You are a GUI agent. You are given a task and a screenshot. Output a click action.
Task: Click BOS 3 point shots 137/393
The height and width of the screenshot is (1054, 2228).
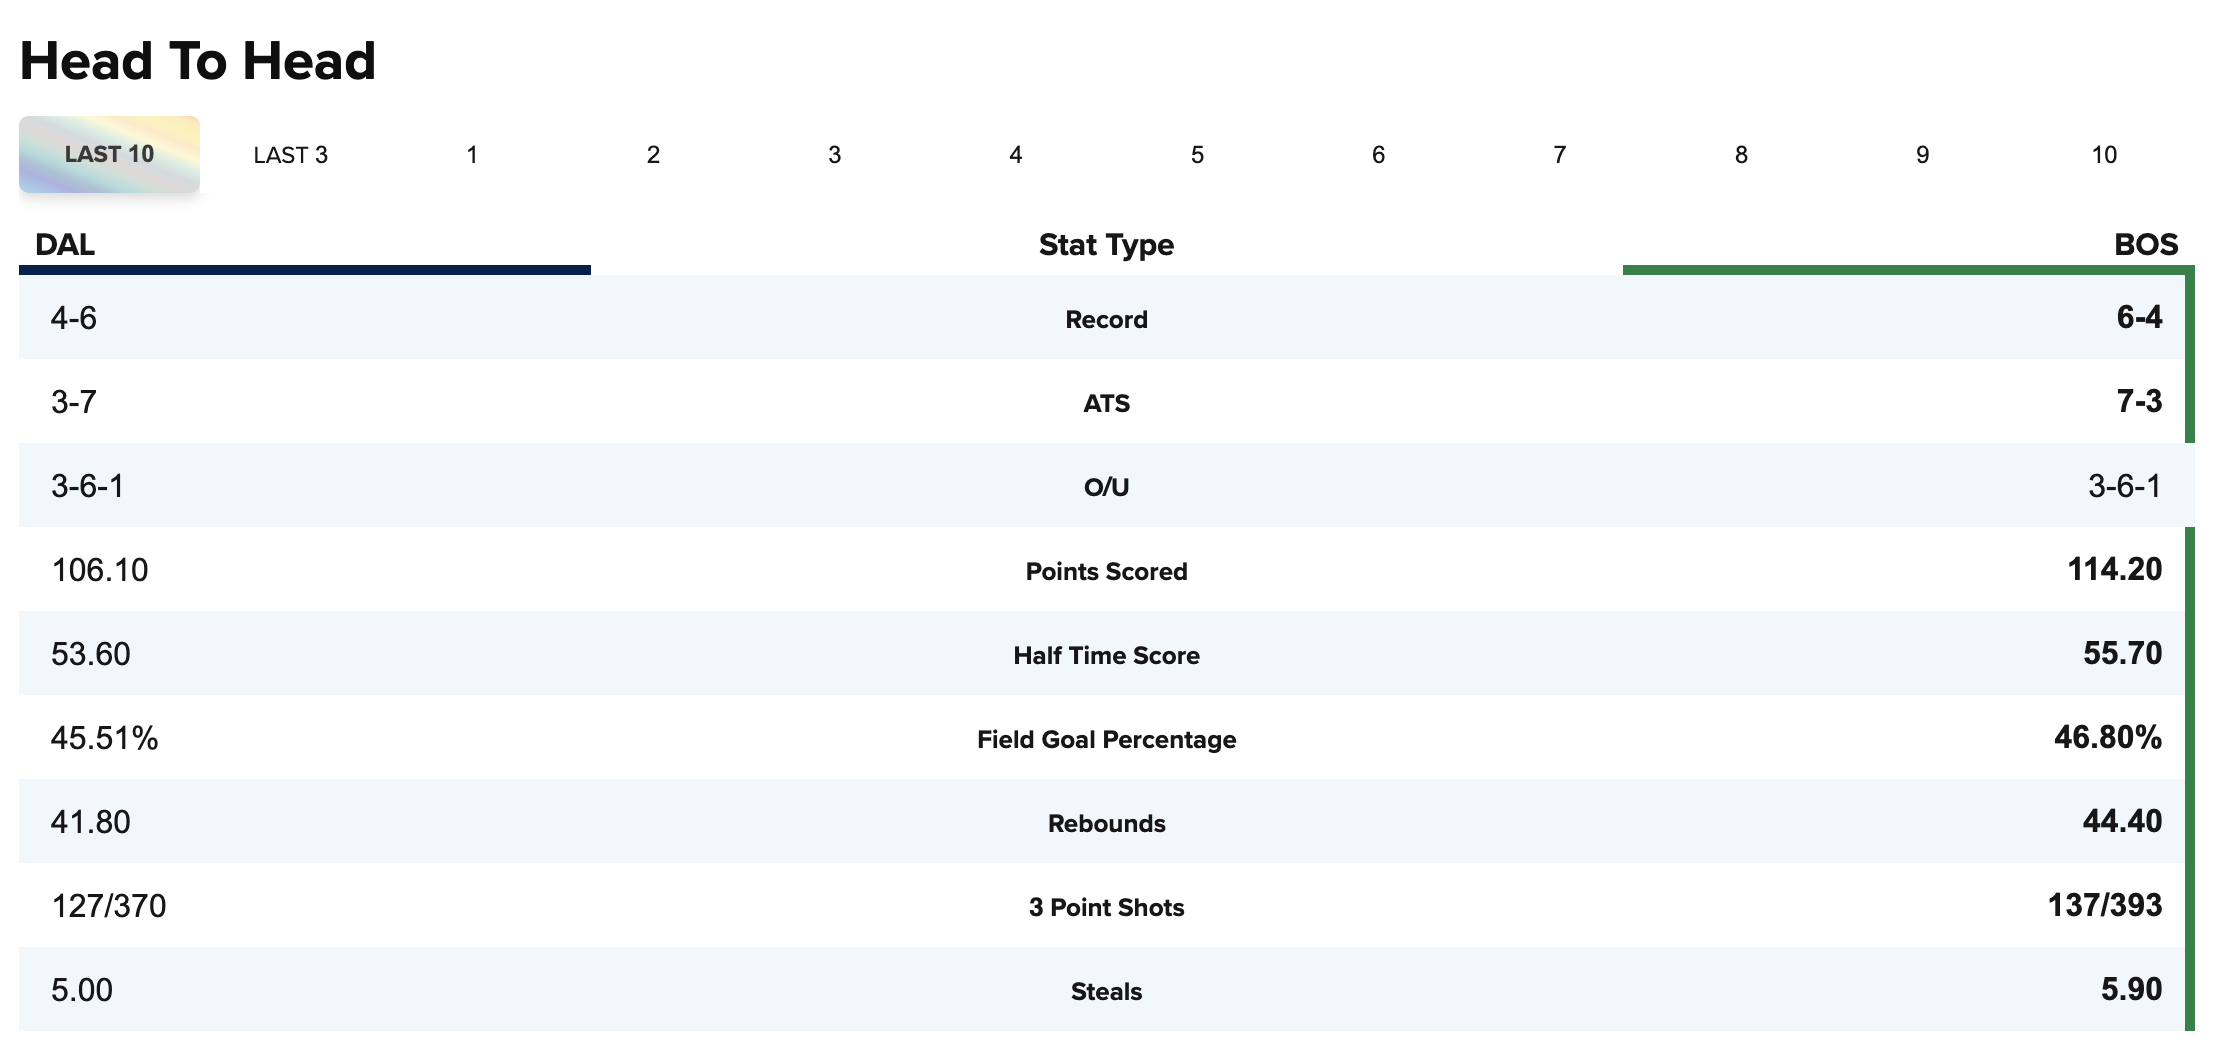pyautogui.click(x=2105, y=906)
